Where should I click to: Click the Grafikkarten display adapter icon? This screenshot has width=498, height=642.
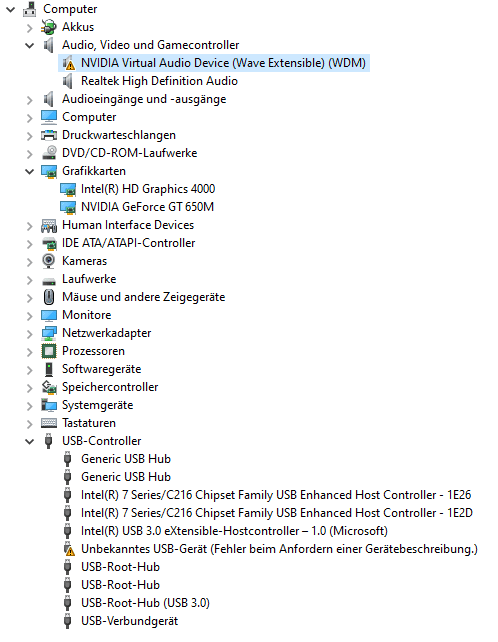pyautogui.click(x=49, y=171)
